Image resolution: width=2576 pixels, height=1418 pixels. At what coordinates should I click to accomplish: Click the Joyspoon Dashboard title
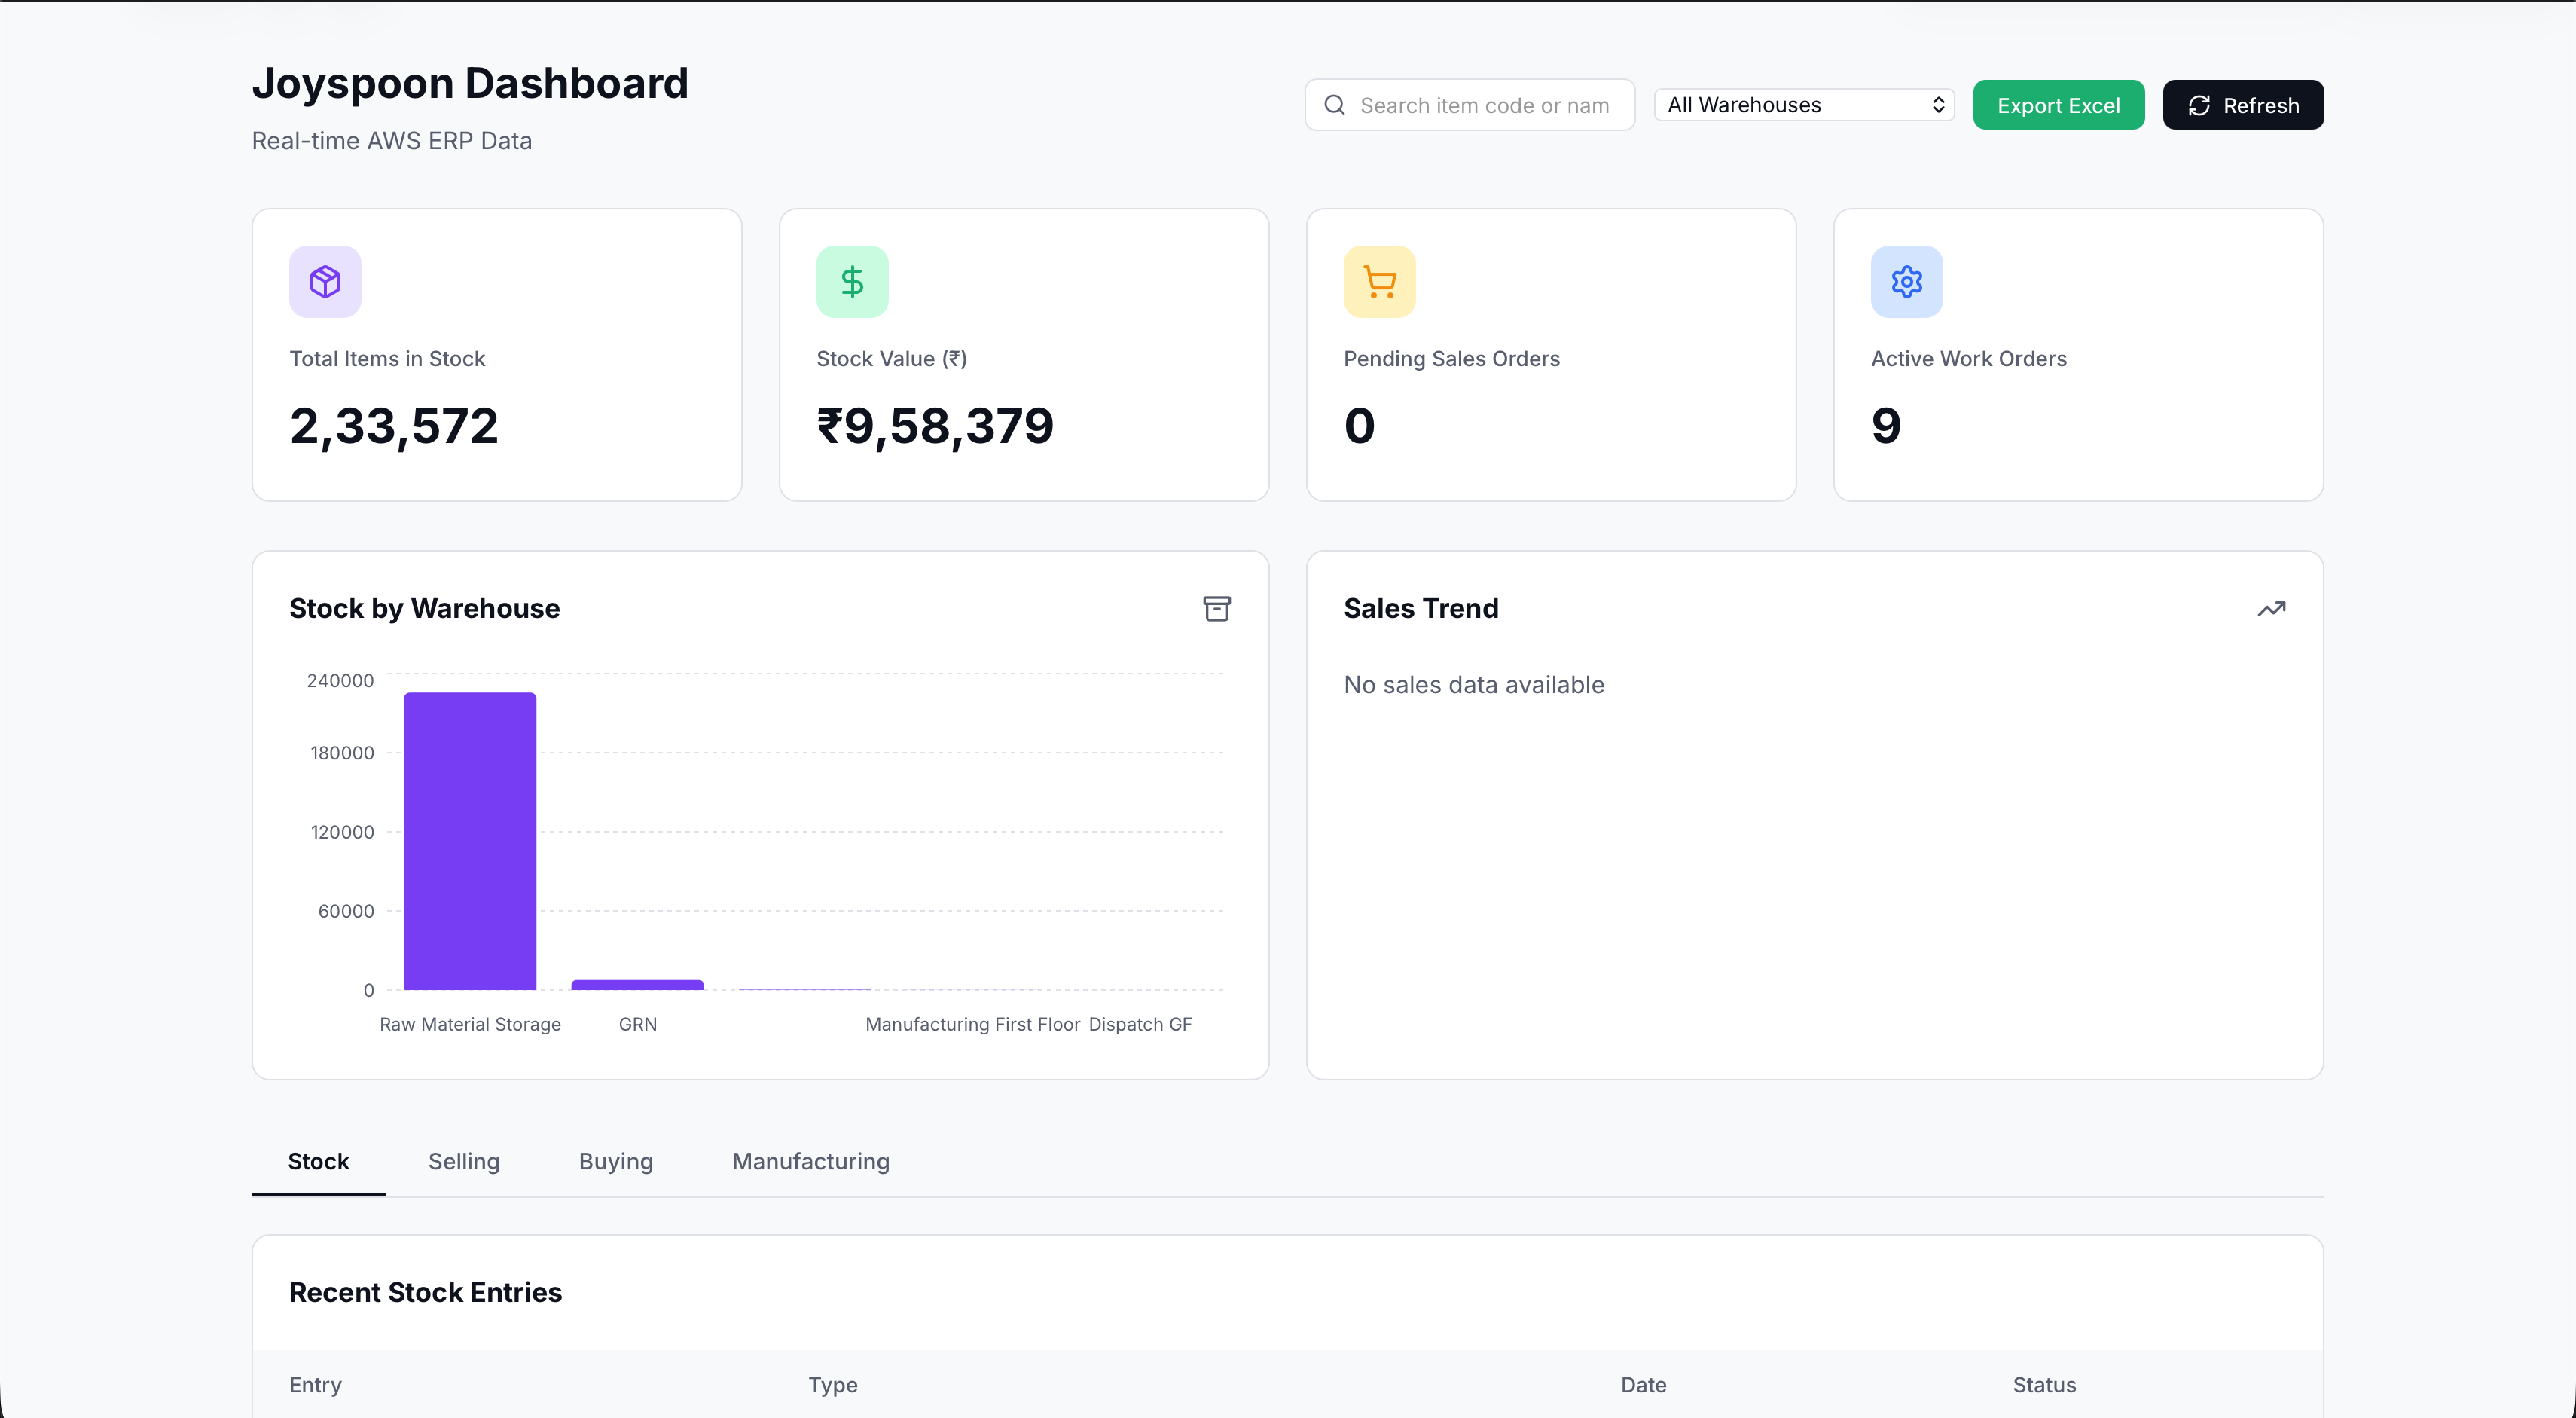coord(470,83)
